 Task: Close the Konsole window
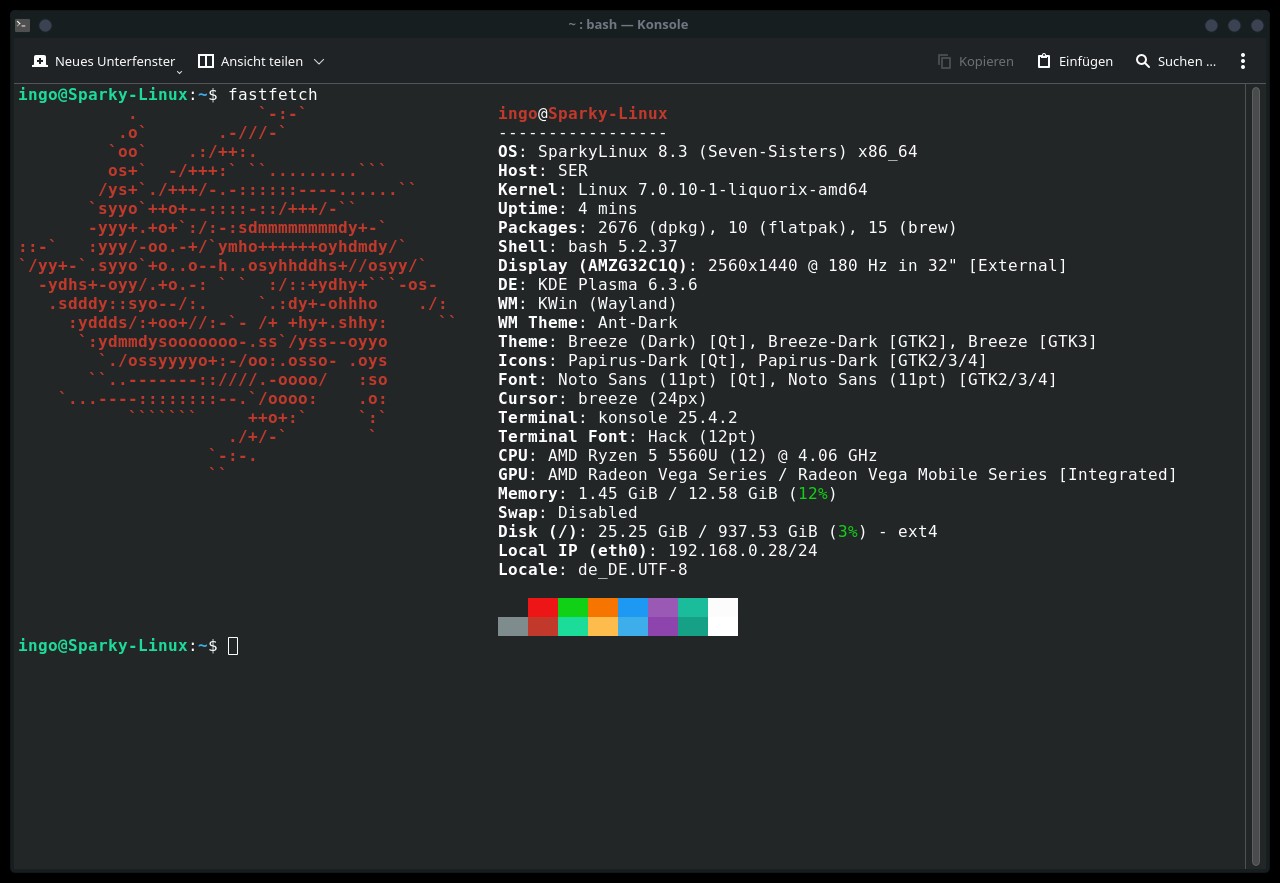[x=1256, y=25]
